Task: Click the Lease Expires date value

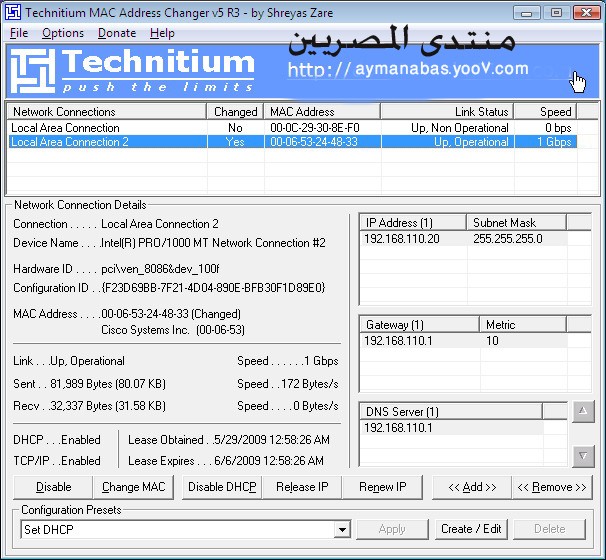Action: 269,461
